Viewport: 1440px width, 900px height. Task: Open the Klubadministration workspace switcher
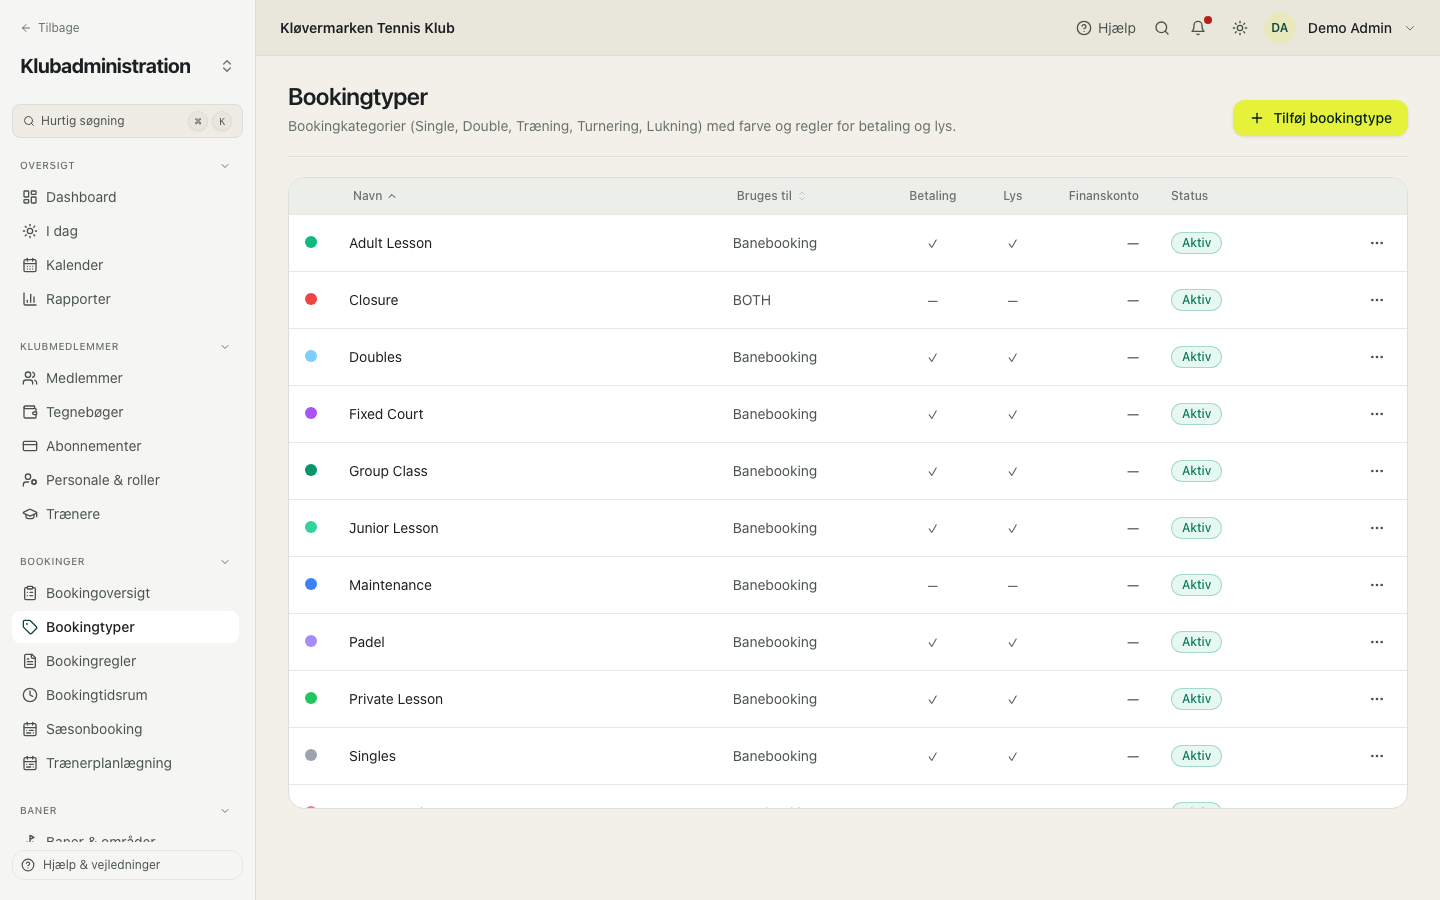(227, 66)
